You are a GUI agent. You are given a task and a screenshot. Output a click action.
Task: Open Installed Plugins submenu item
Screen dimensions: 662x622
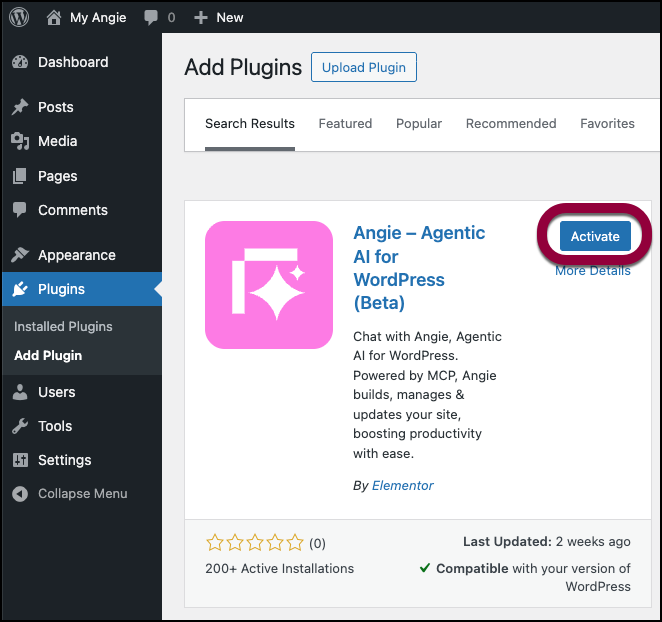click(63, 327)
